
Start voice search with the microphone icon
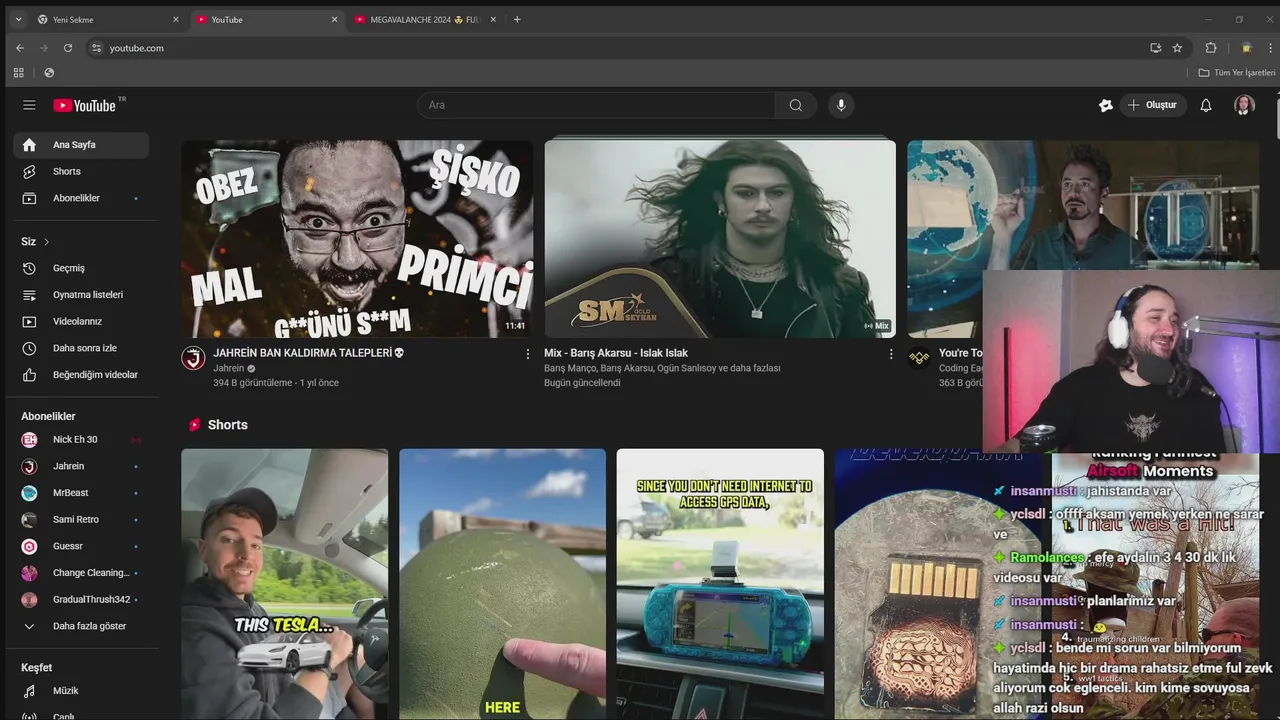841,105
